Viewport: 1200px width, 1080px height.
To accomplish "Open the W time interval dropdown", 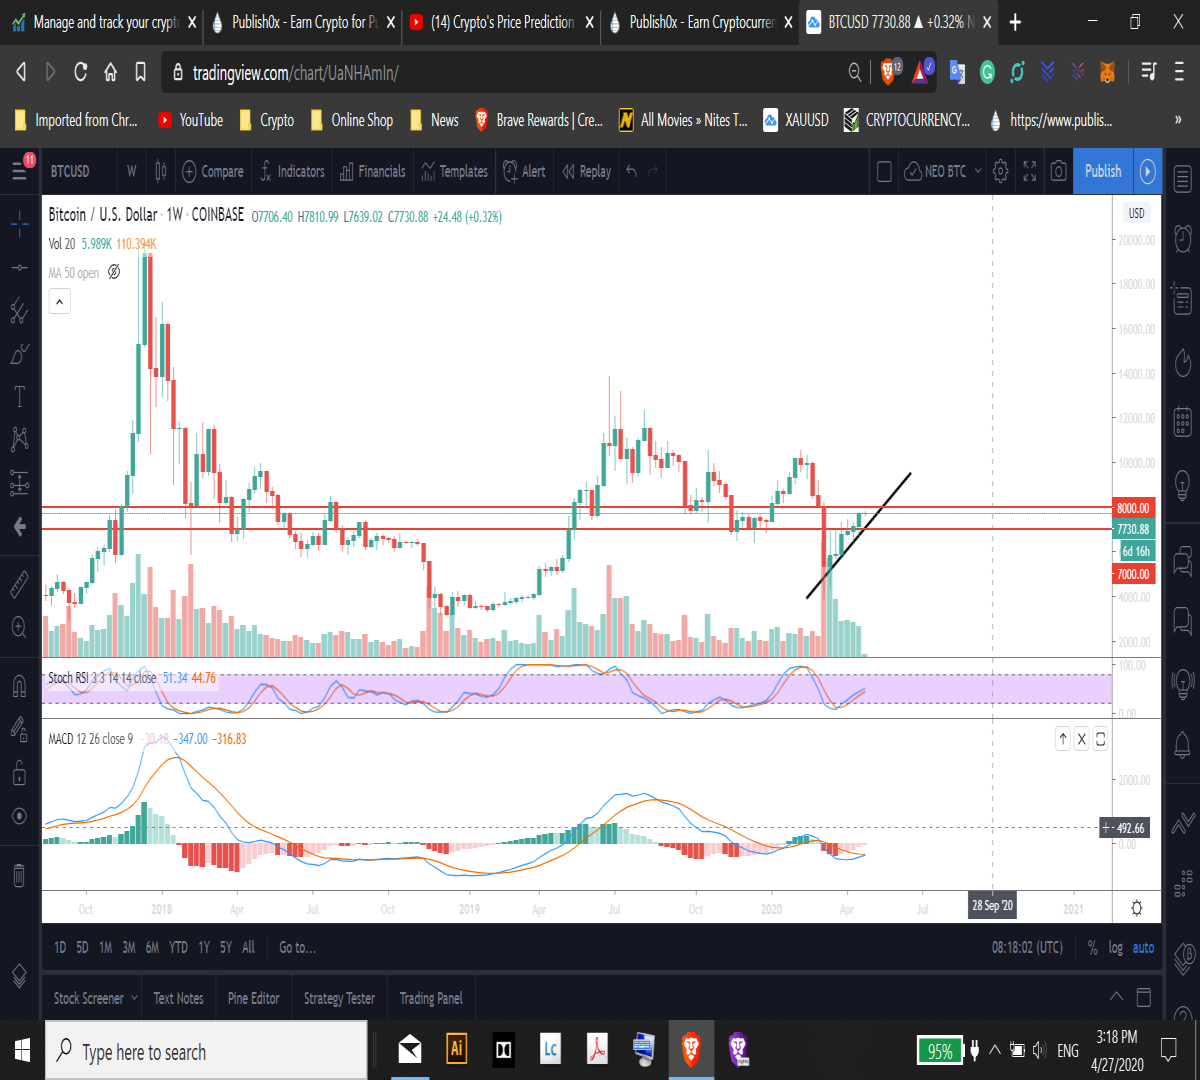I will coord(131,172).
